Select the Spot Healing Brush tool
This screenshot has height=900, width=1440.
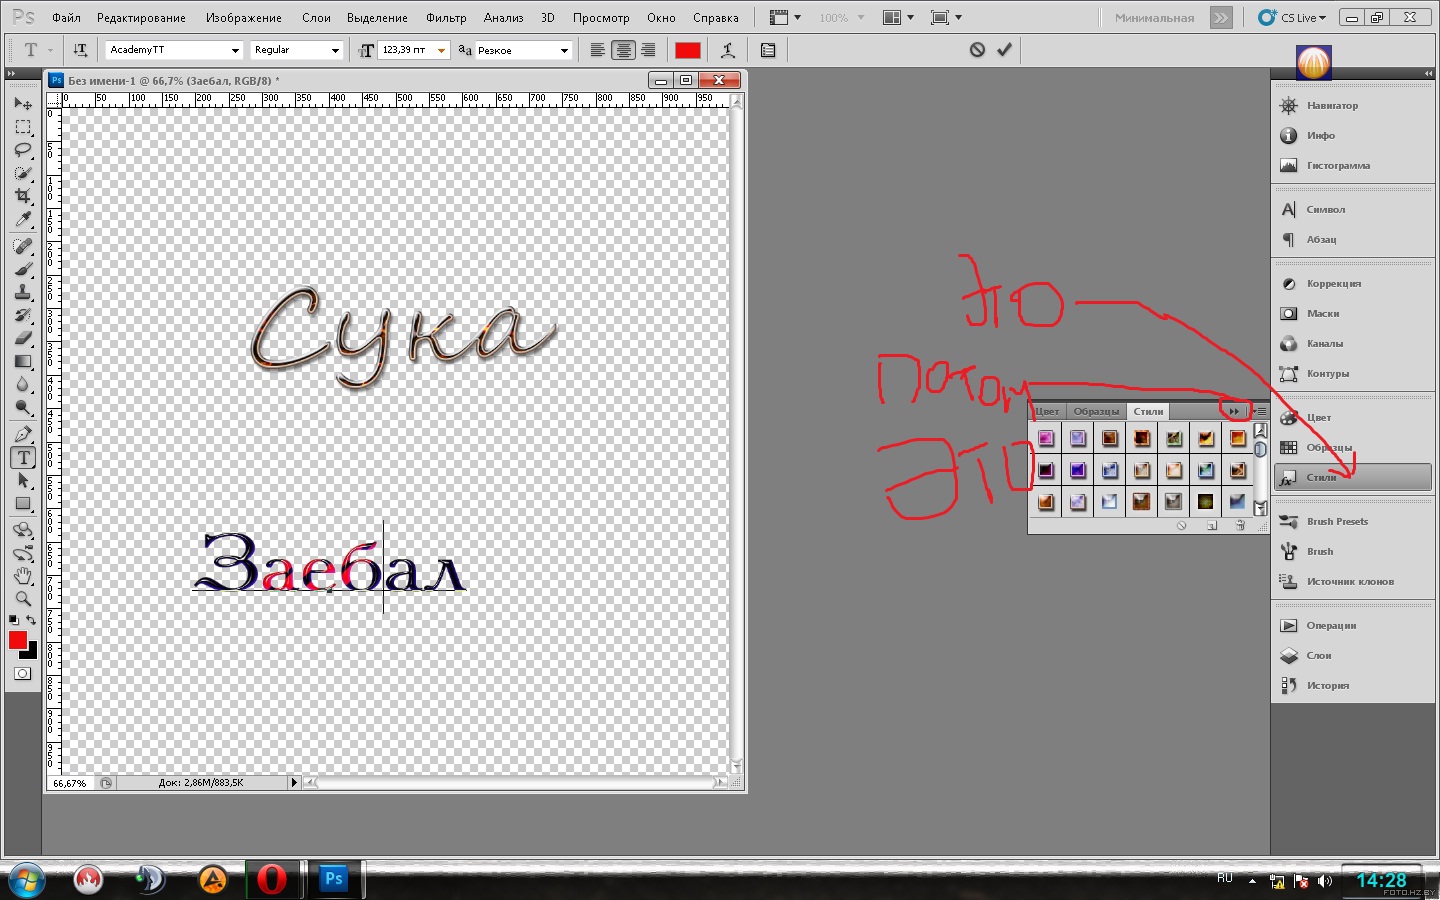click(x=23, y=246)
